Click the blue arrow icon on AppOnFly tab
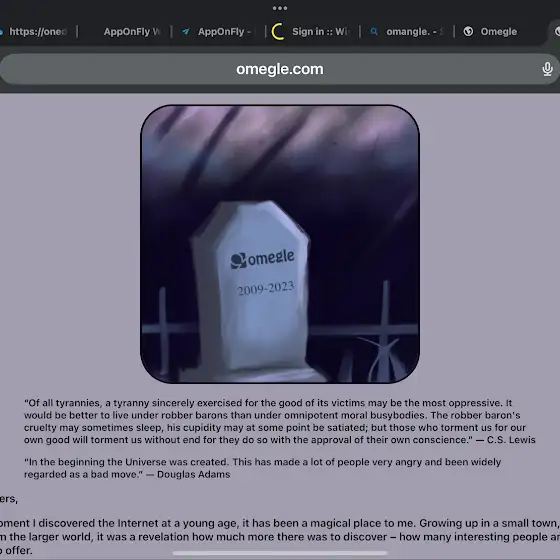Screen dimensions: 560x560 tap(186, 32)
